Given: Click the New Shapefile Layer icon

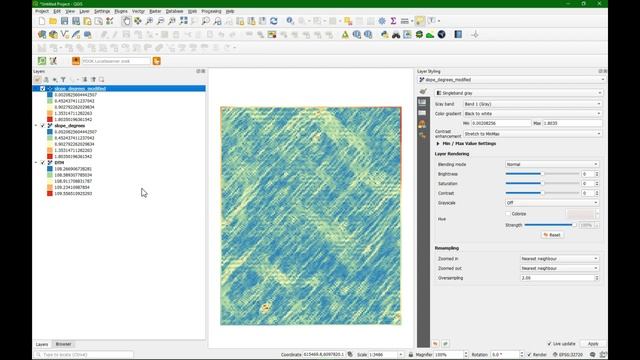Looking at the screenshot, I should click(x=65, y=35).
